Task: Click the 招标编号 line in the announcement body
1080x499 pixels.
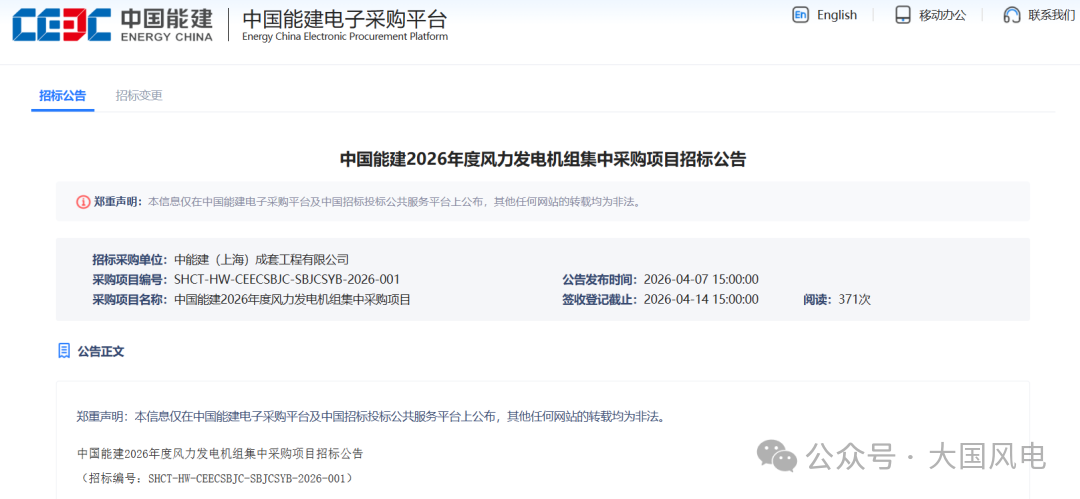Action: tap(217, 478)
